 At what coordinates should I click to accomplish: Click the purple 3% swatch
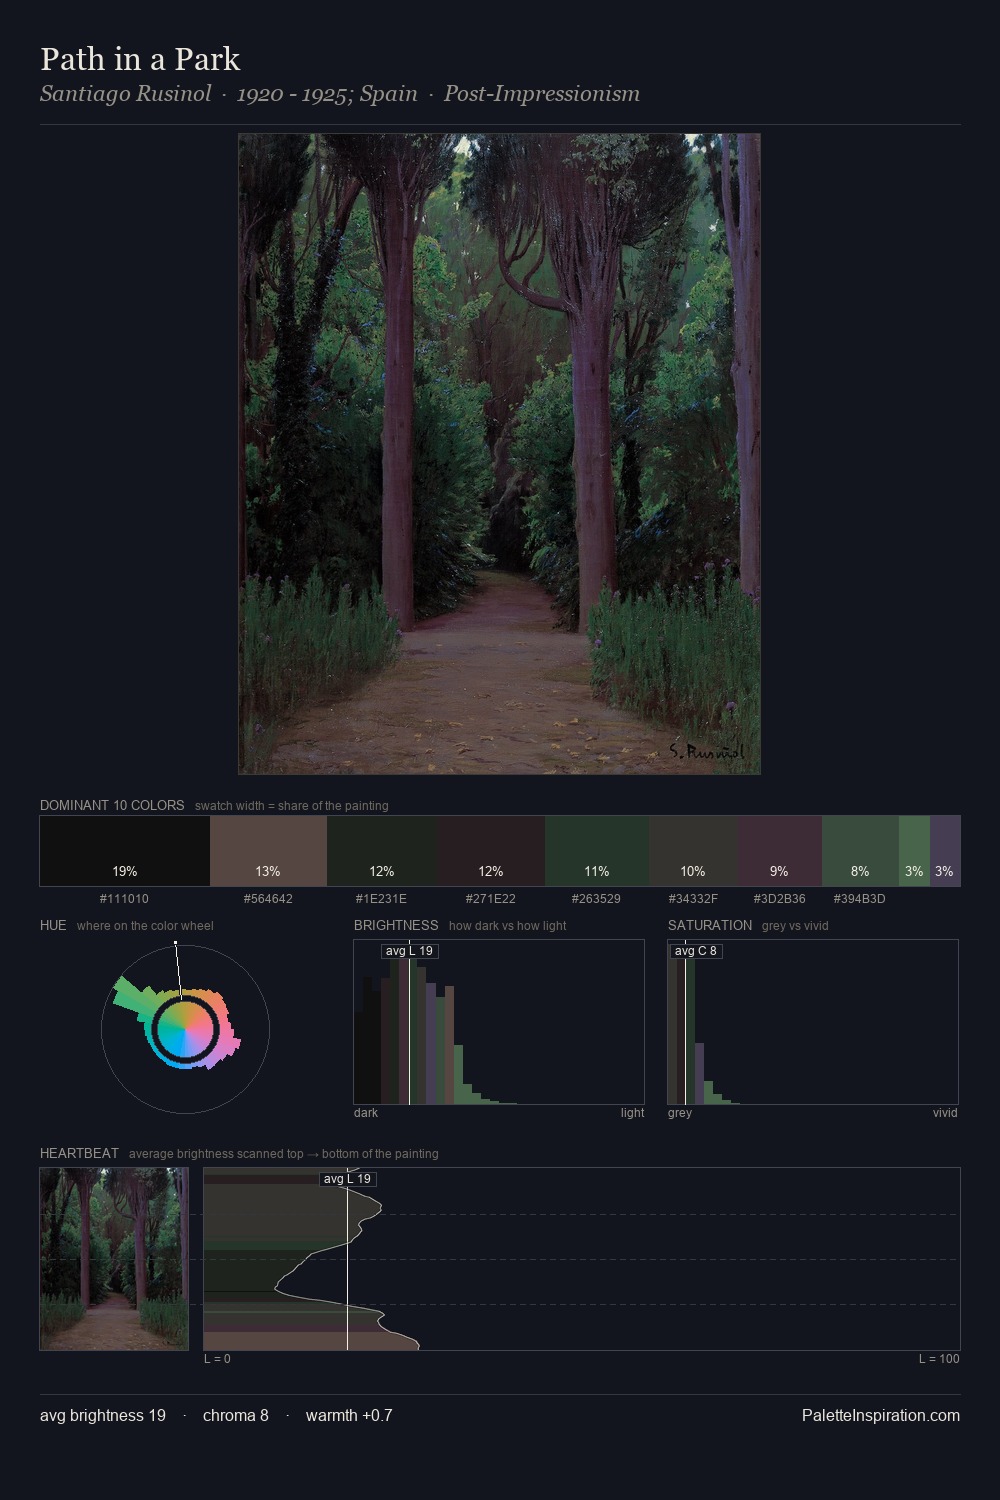pos(945,851)
